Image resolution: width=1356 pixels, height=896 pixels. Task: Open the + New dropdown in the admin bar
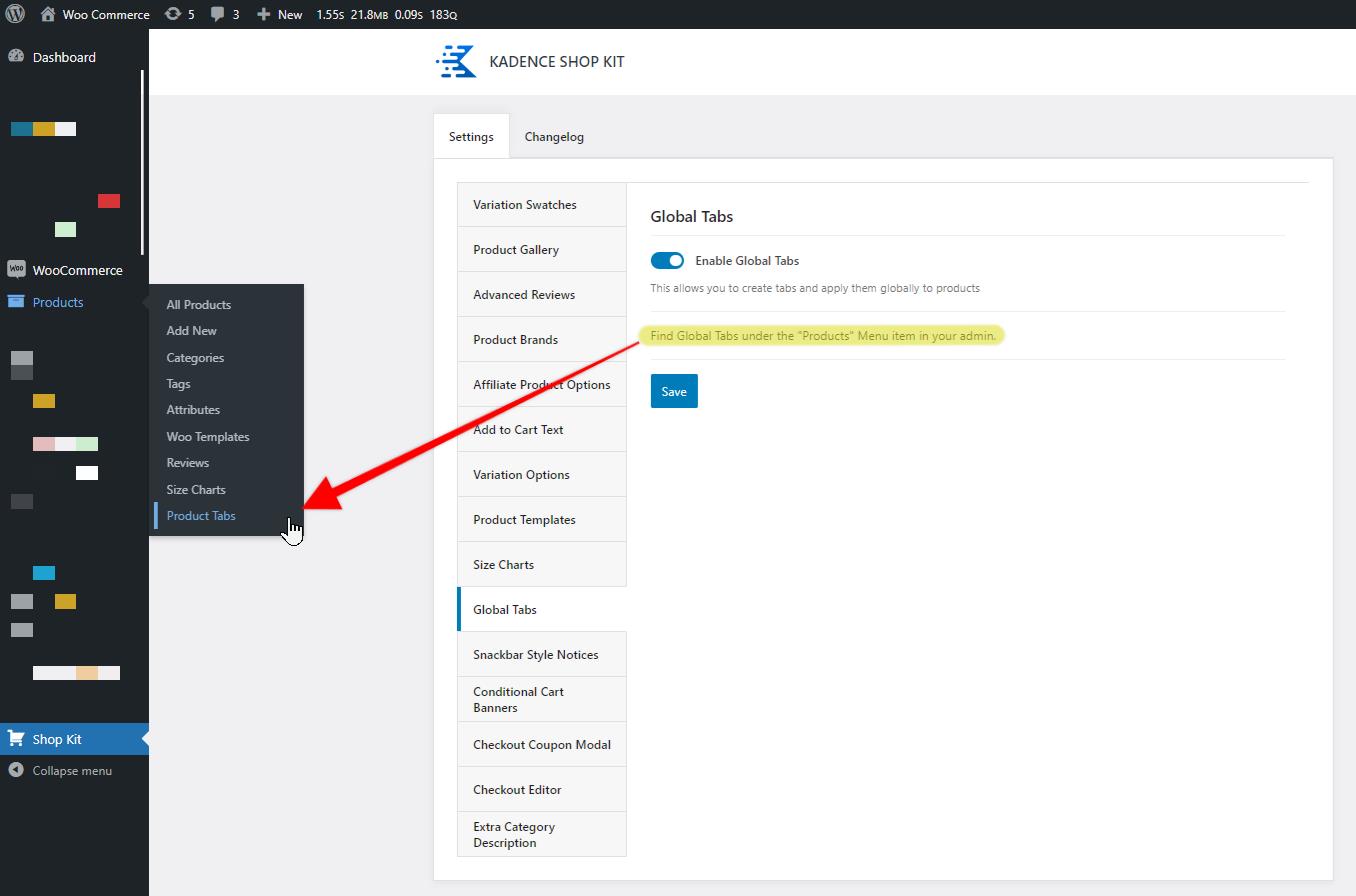[279, 14]
